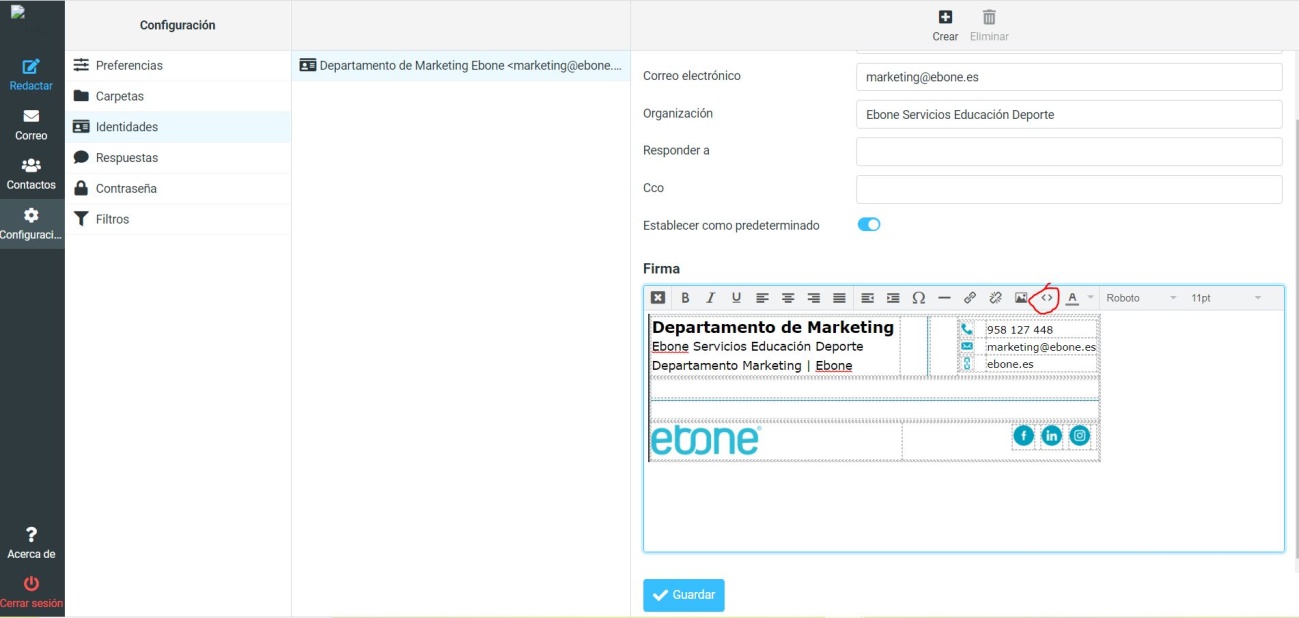Screen dimensions: 1299x618
Task: Apply italic formatting in signature editor
Action: (x=711, y=298)
